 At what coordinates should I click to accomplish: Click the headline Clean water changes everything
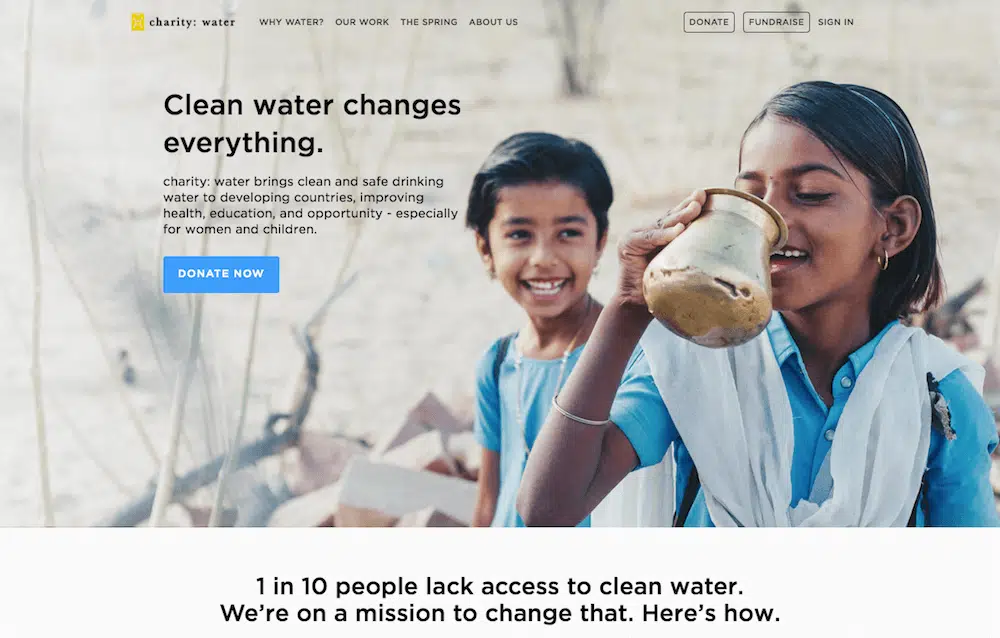click(x=312, y=123)
